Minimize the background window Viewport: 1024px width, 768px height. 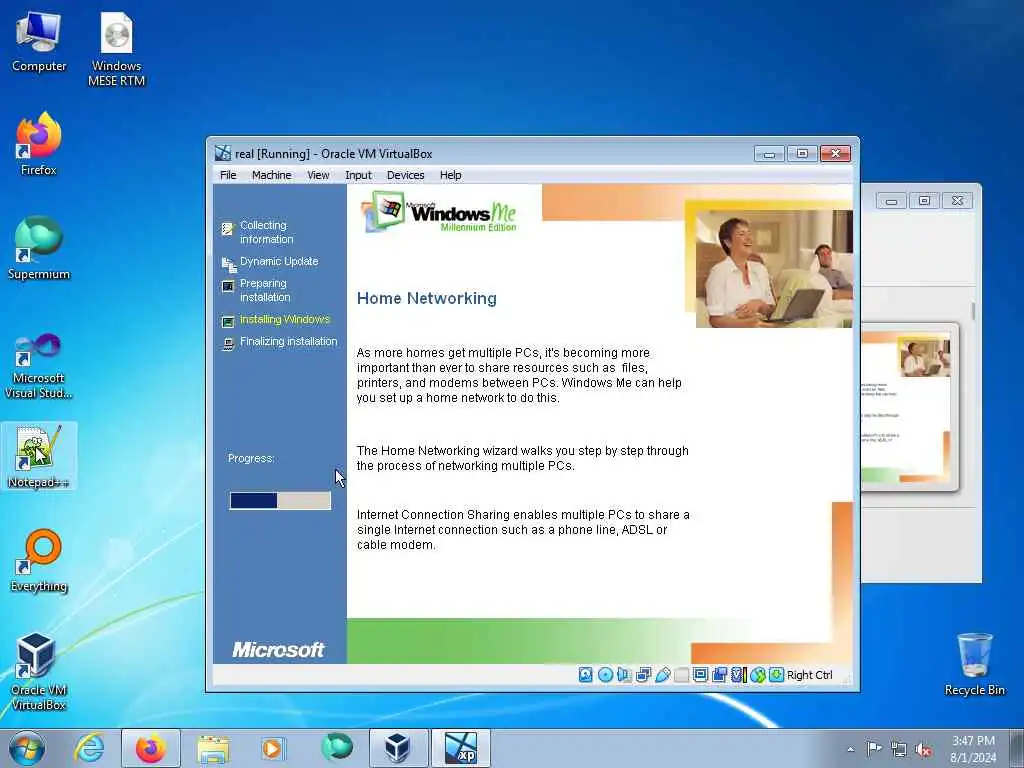pyautogui.click(x=891, y=201)
